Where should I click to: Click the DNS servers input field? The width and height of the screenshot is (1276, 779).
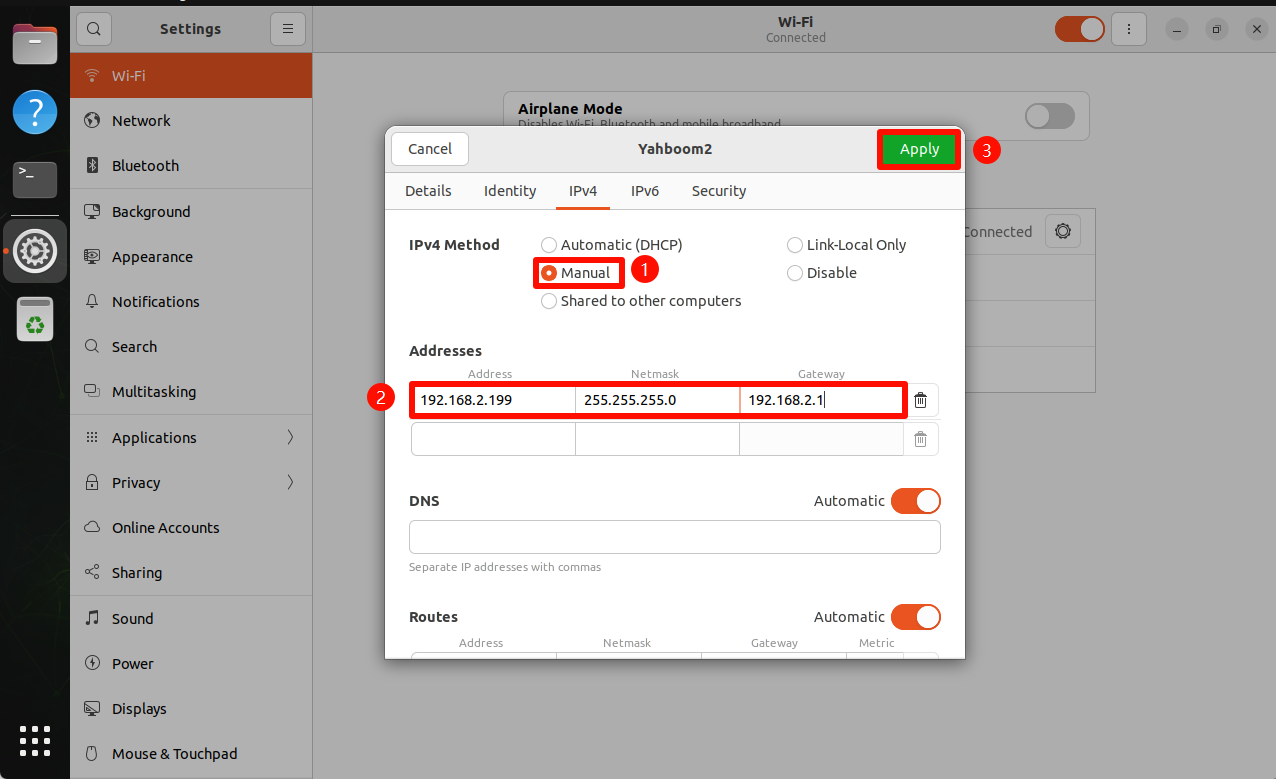(675, 537)
